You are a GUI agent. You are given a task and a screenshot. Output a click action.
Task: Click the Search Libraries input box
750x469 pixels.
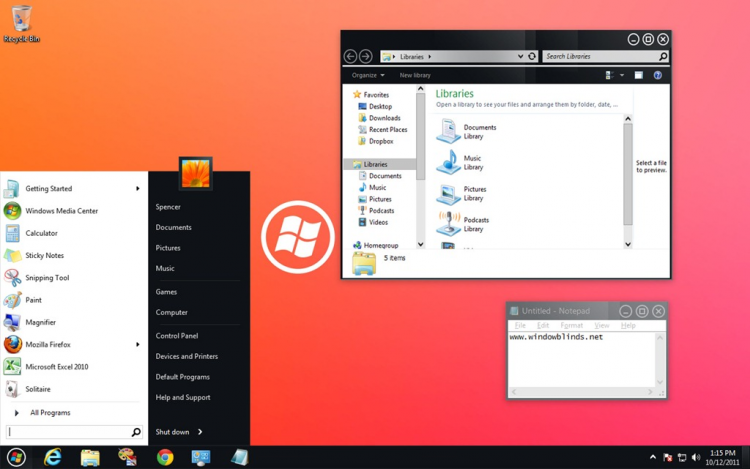(601, 56)
